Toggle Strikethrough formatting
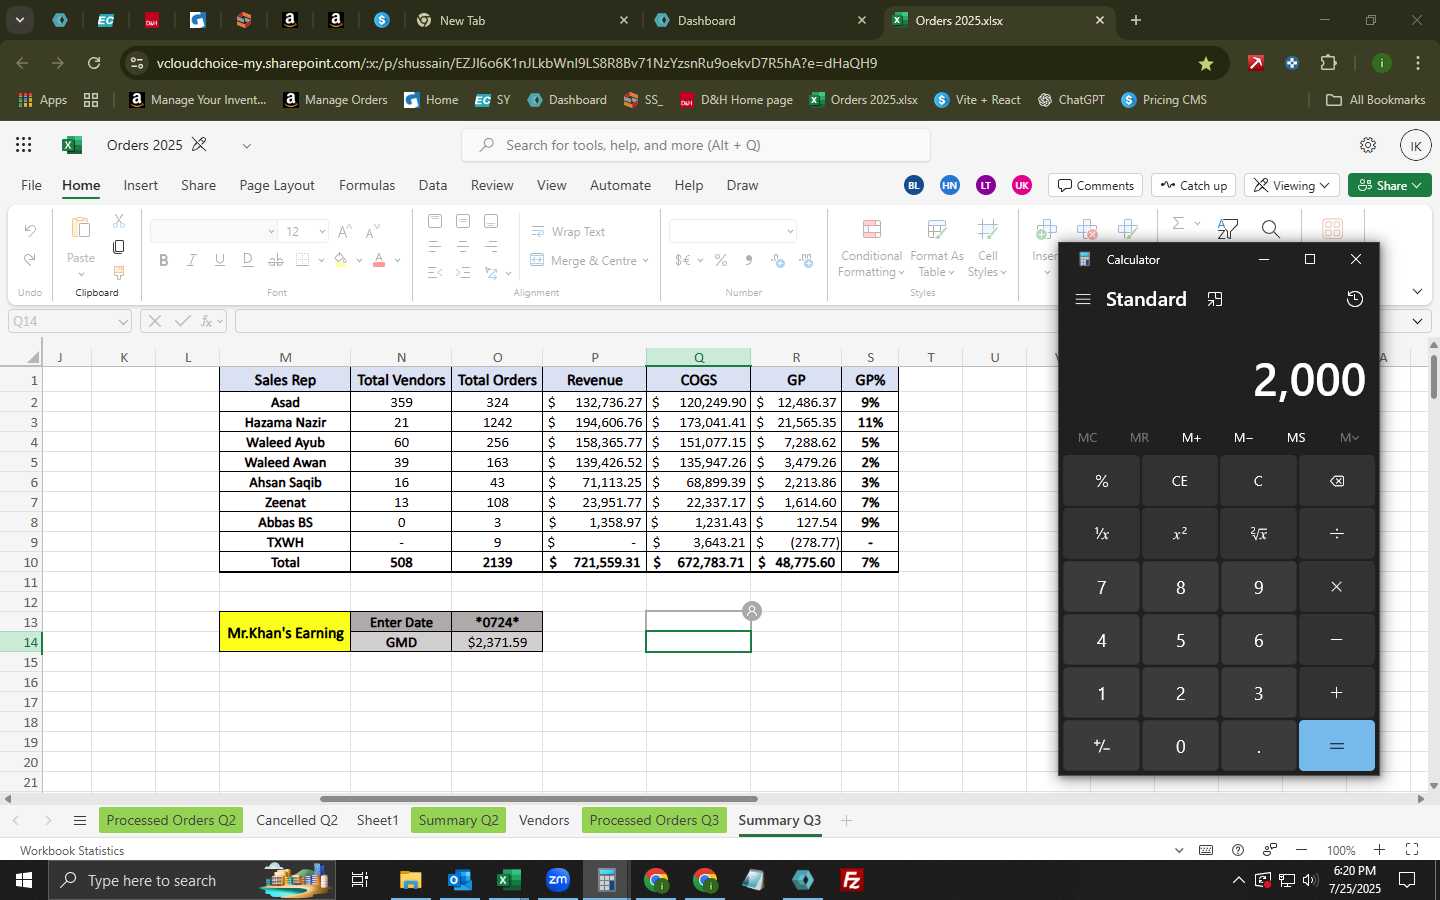The width and height of the screenshot is (1440, 900). coord(276,260)
